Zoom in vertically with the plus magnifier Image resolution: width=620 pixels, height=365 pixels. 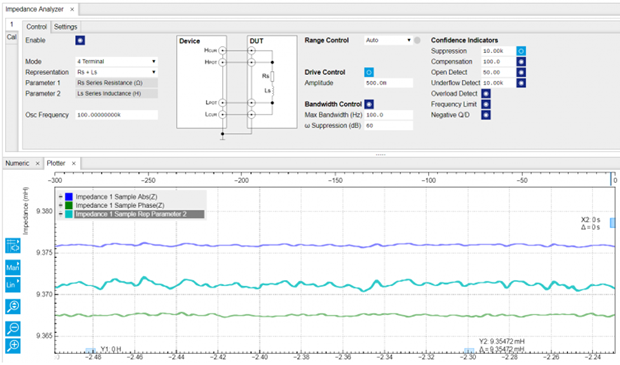coord(13,346)
